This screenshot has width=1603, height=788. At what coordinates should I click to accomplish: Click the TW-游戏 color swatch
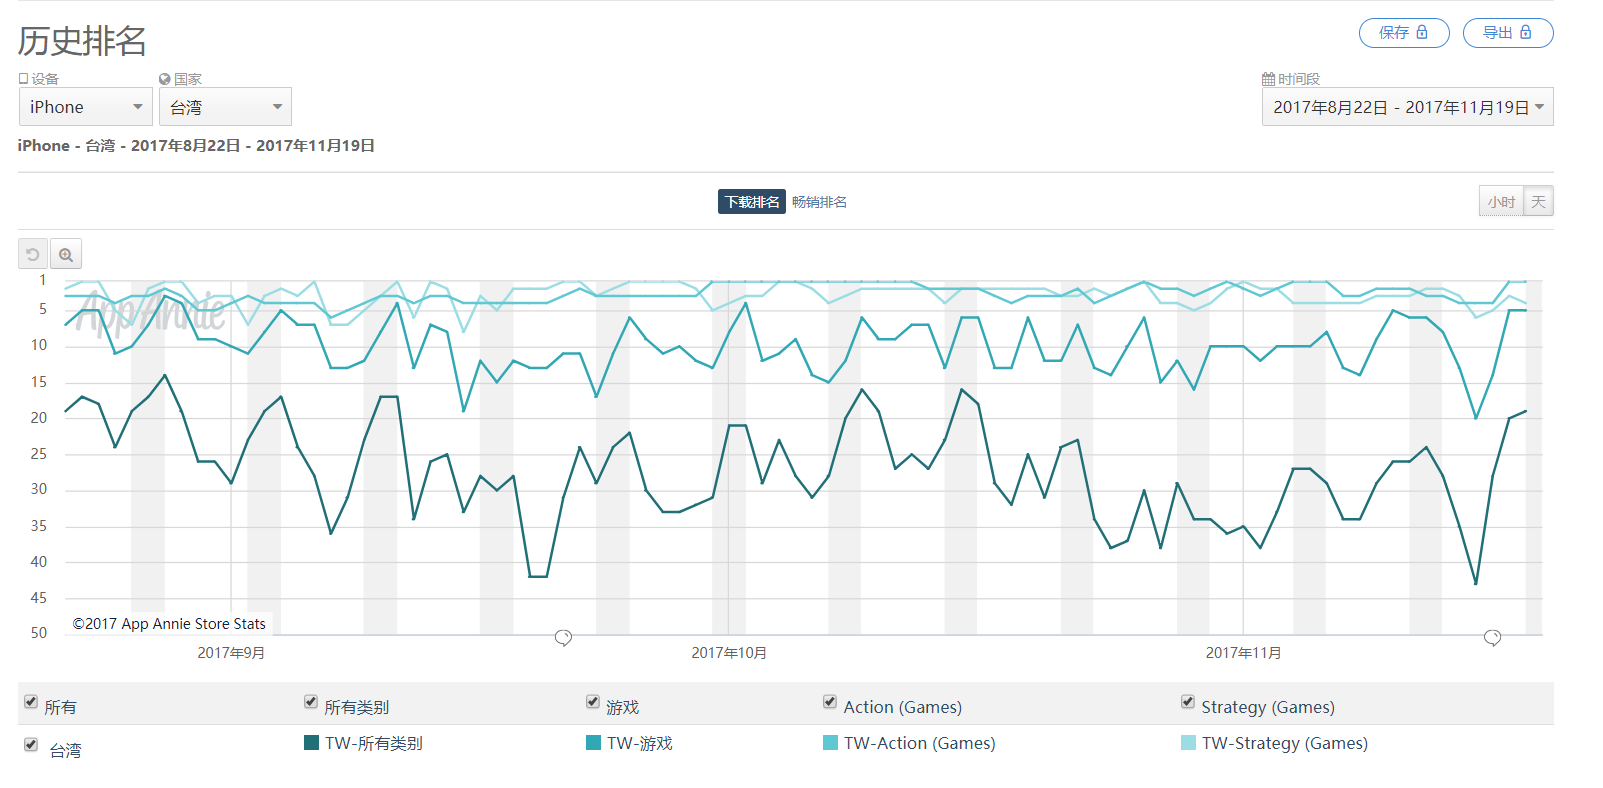[x=593, y=742]
